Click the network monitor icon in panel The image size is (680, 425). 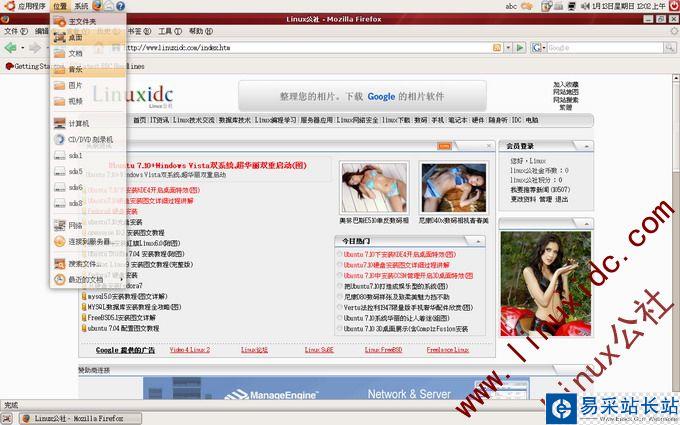[x=572, y=6]
